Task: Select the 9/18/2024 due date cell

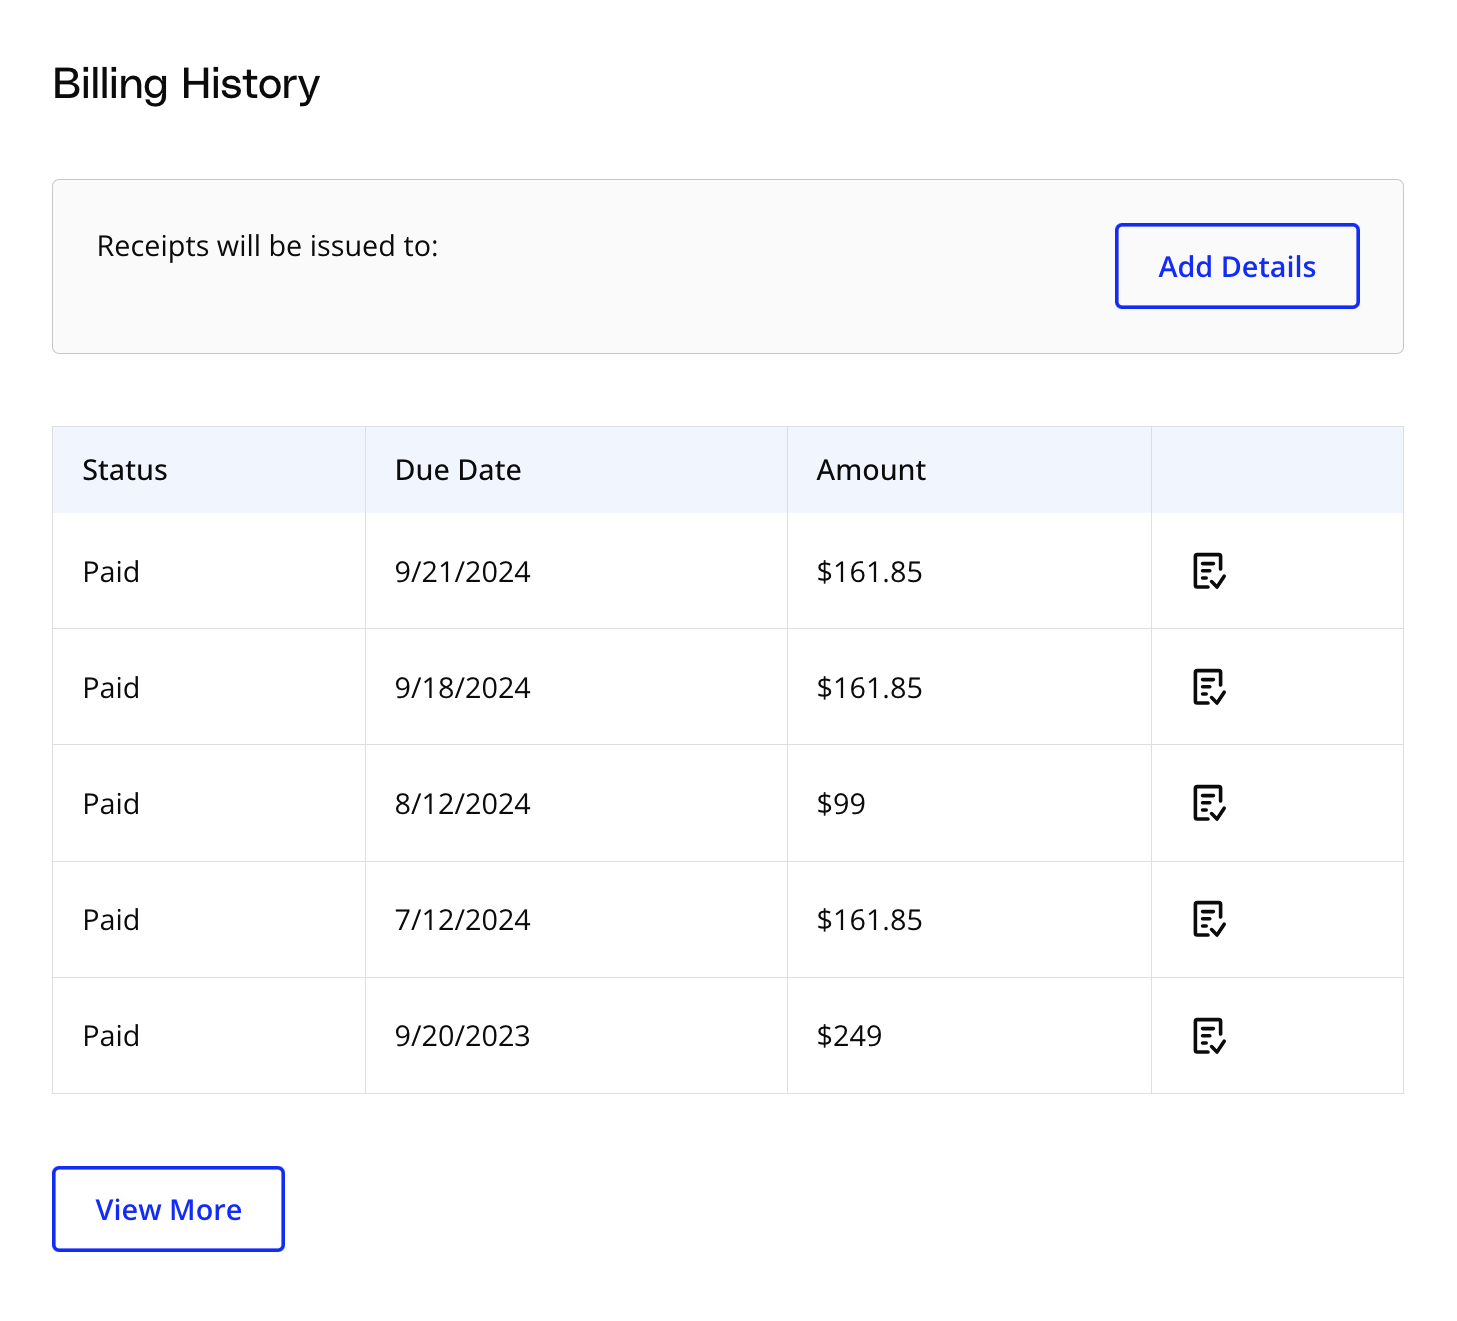Action: pos(462,688)
